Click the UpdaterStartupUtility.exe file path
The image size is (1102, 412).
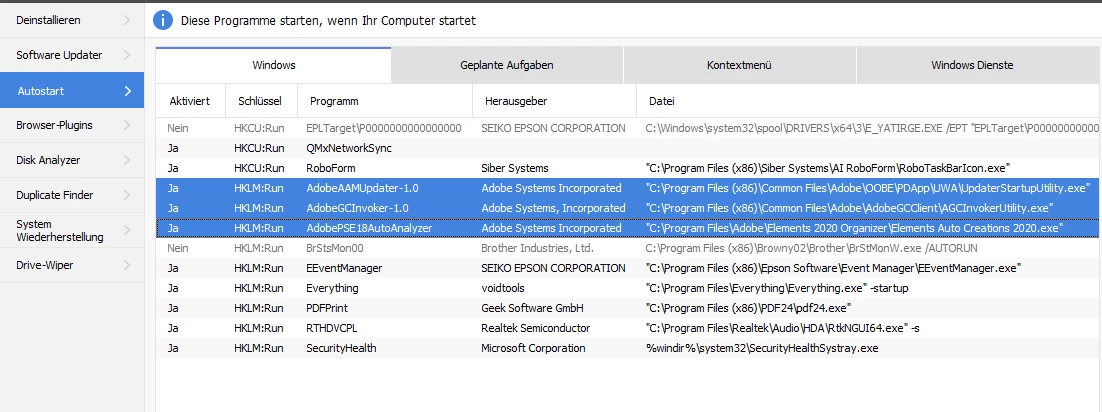click(867, 188)
